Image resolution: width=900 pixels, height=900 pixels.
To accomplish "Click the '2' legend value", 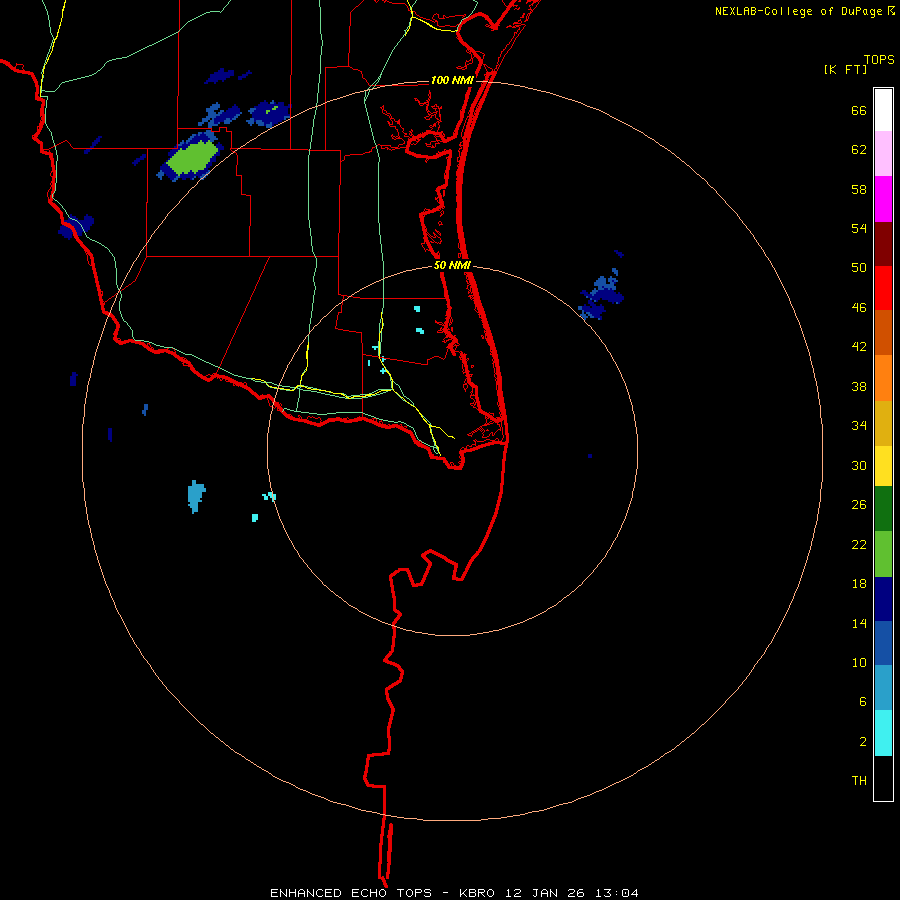I will 863,742.
